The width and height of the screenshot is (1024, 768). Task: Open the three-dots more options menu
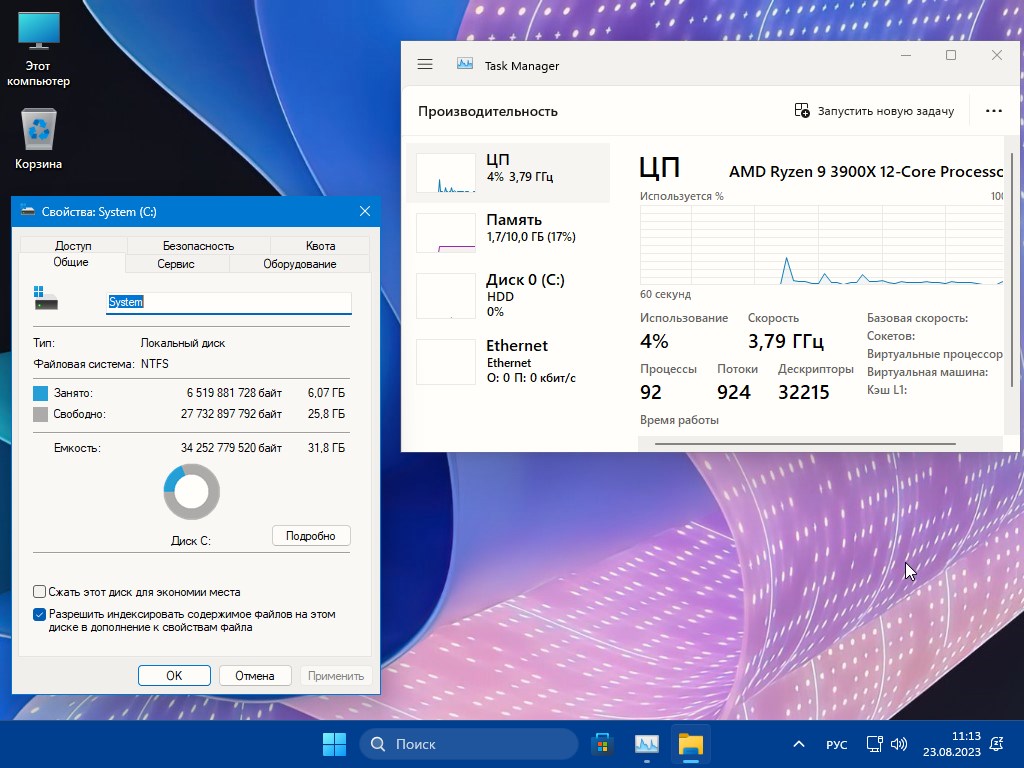pos(993,110)
